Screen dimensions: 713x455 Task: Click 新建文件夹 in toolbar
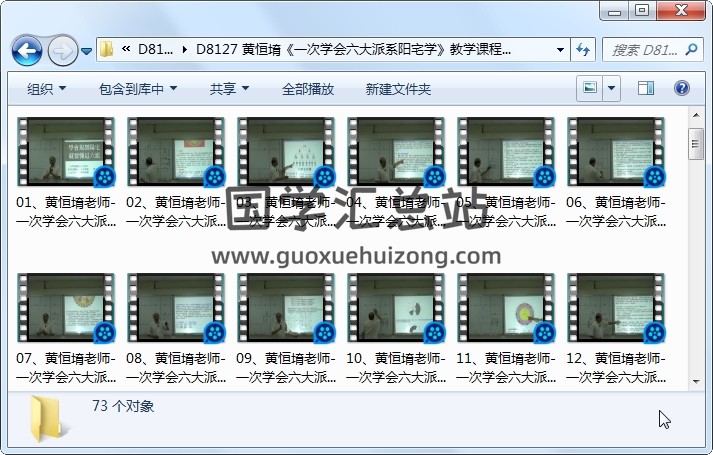point(398,89)
